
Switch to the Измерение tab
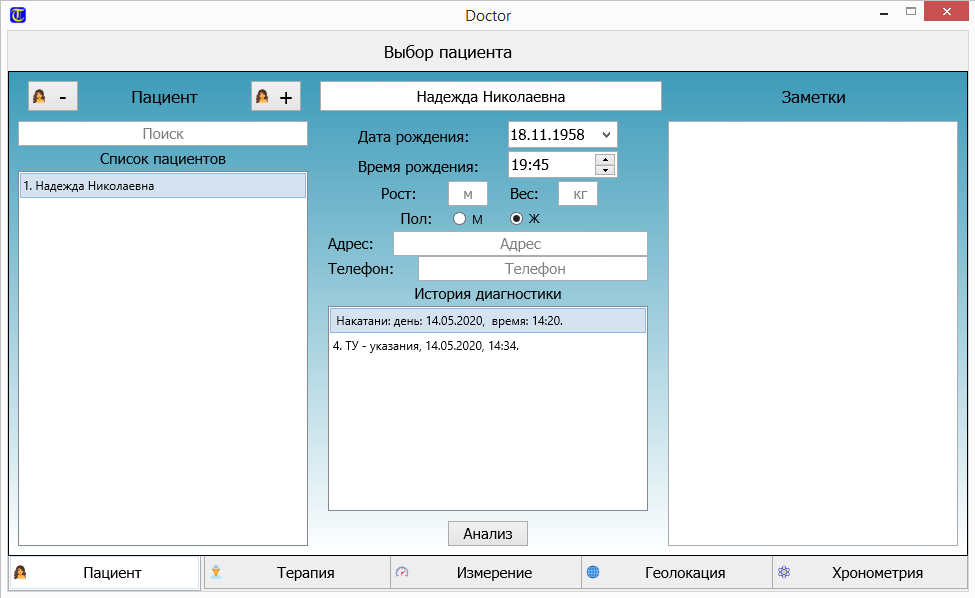(486, 573)
